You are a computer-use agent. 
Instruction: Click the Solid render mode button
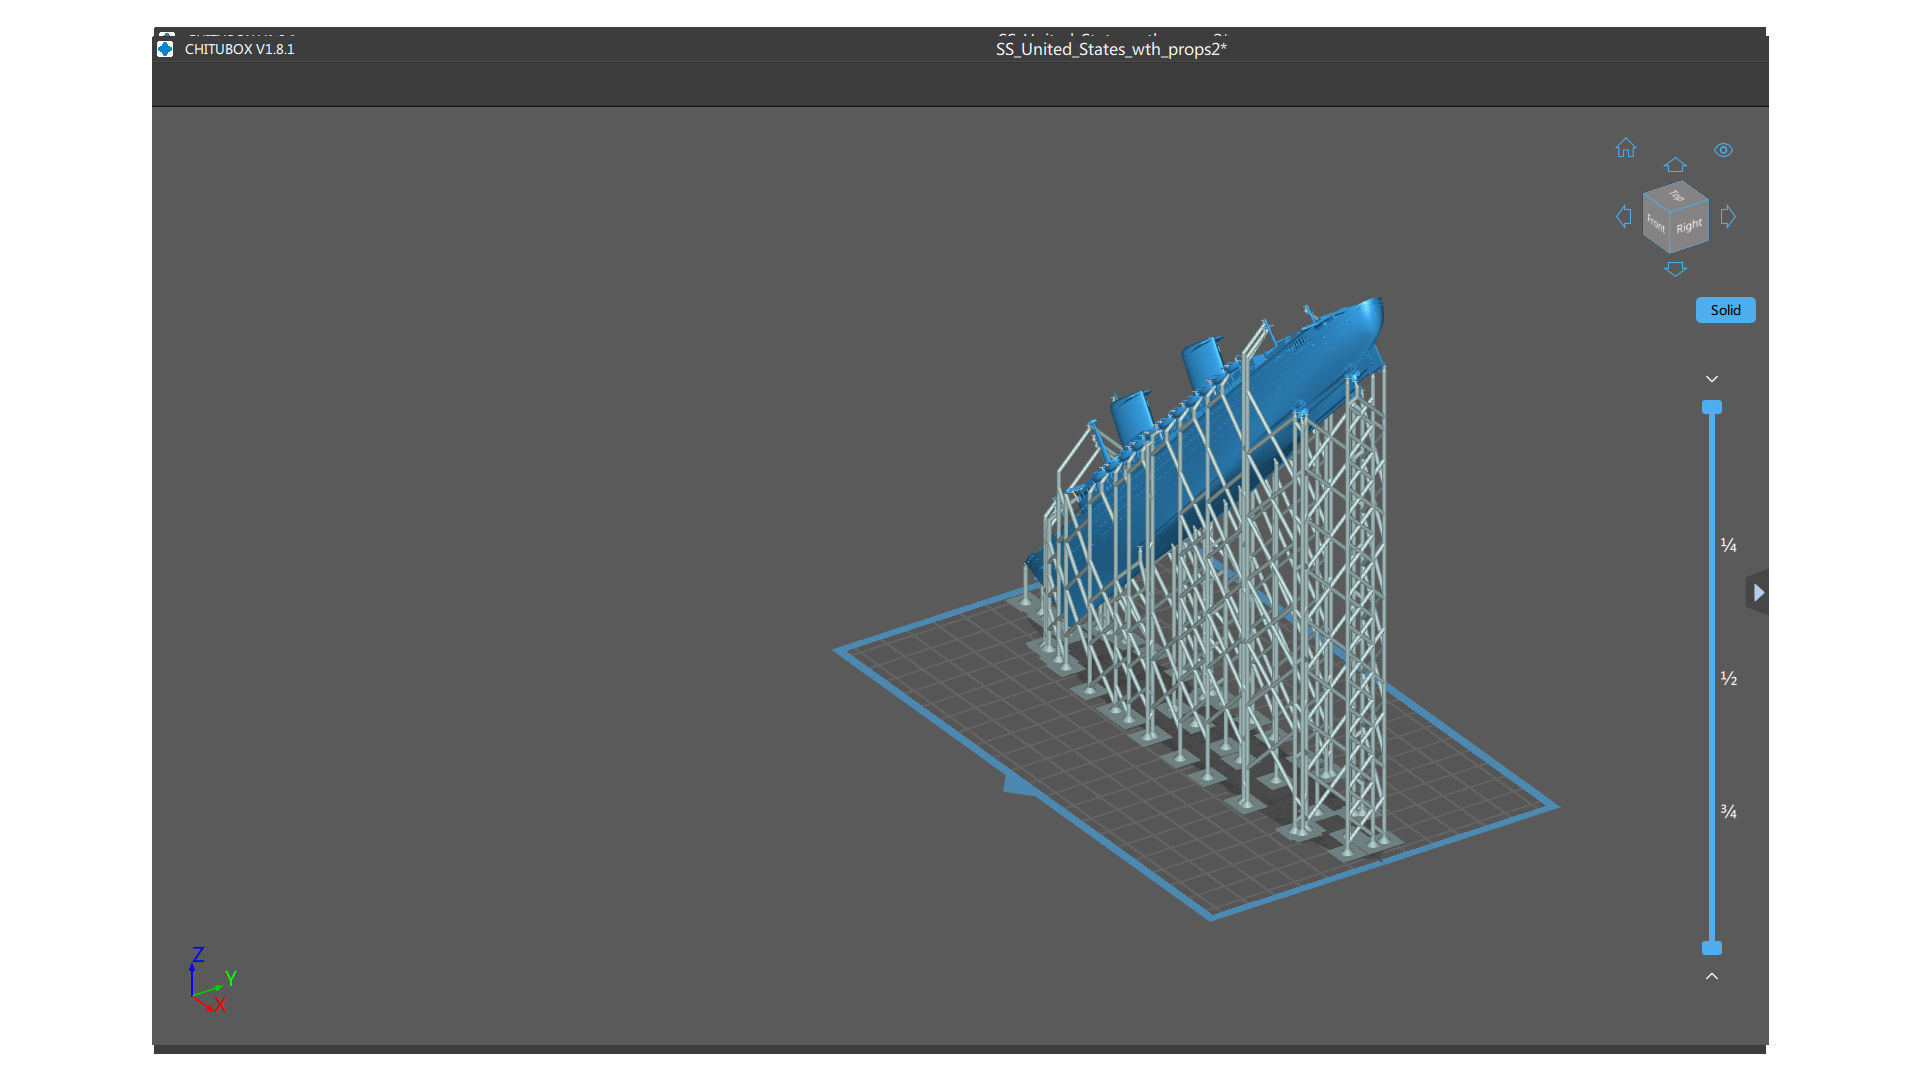click(1725, 310)
